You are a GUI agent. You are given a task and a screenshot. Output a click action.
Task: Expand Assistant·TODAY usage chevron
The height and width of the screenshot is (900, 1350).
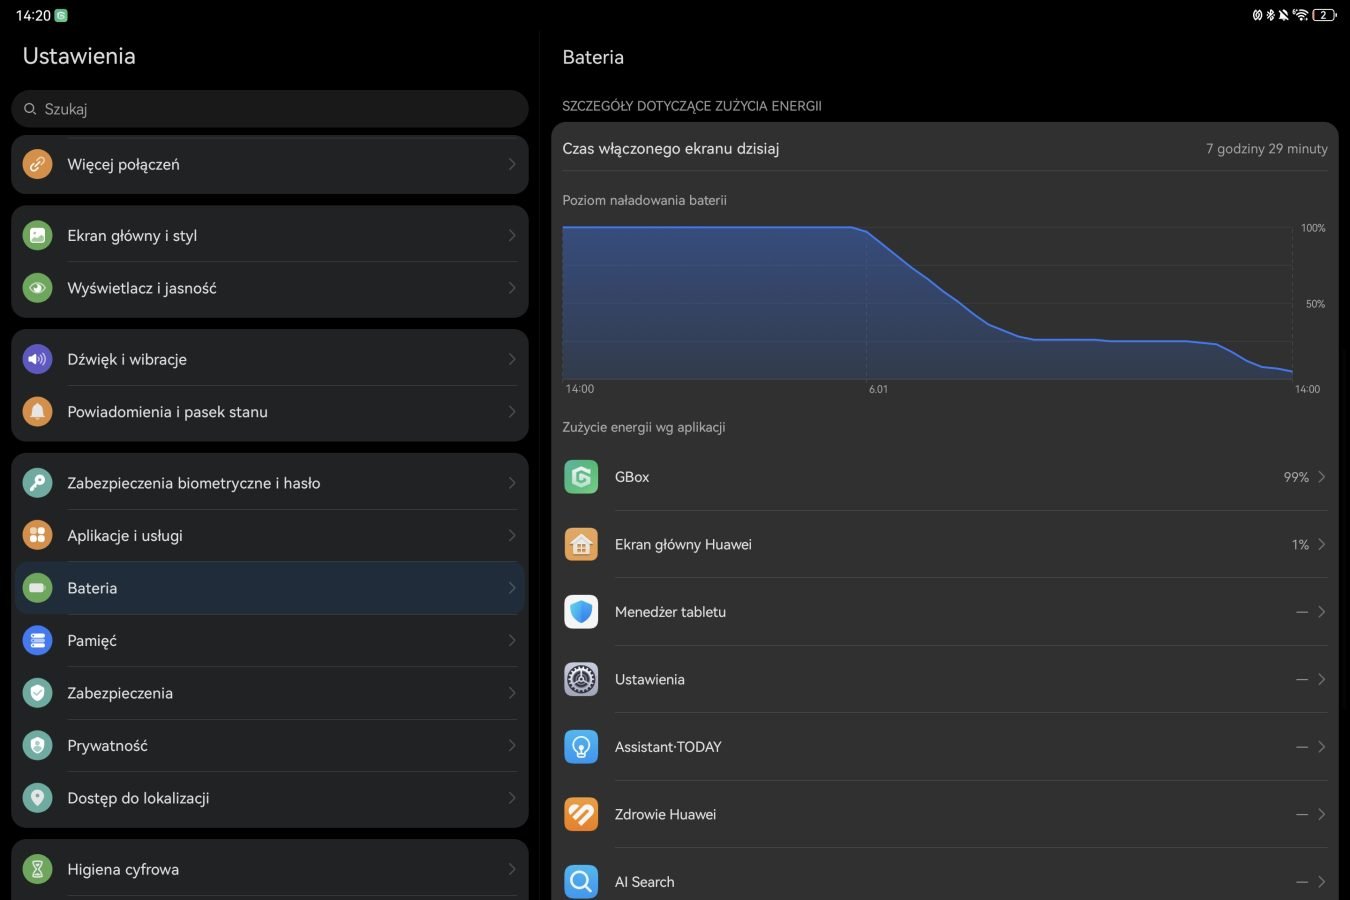click(x=1322, y=747)
